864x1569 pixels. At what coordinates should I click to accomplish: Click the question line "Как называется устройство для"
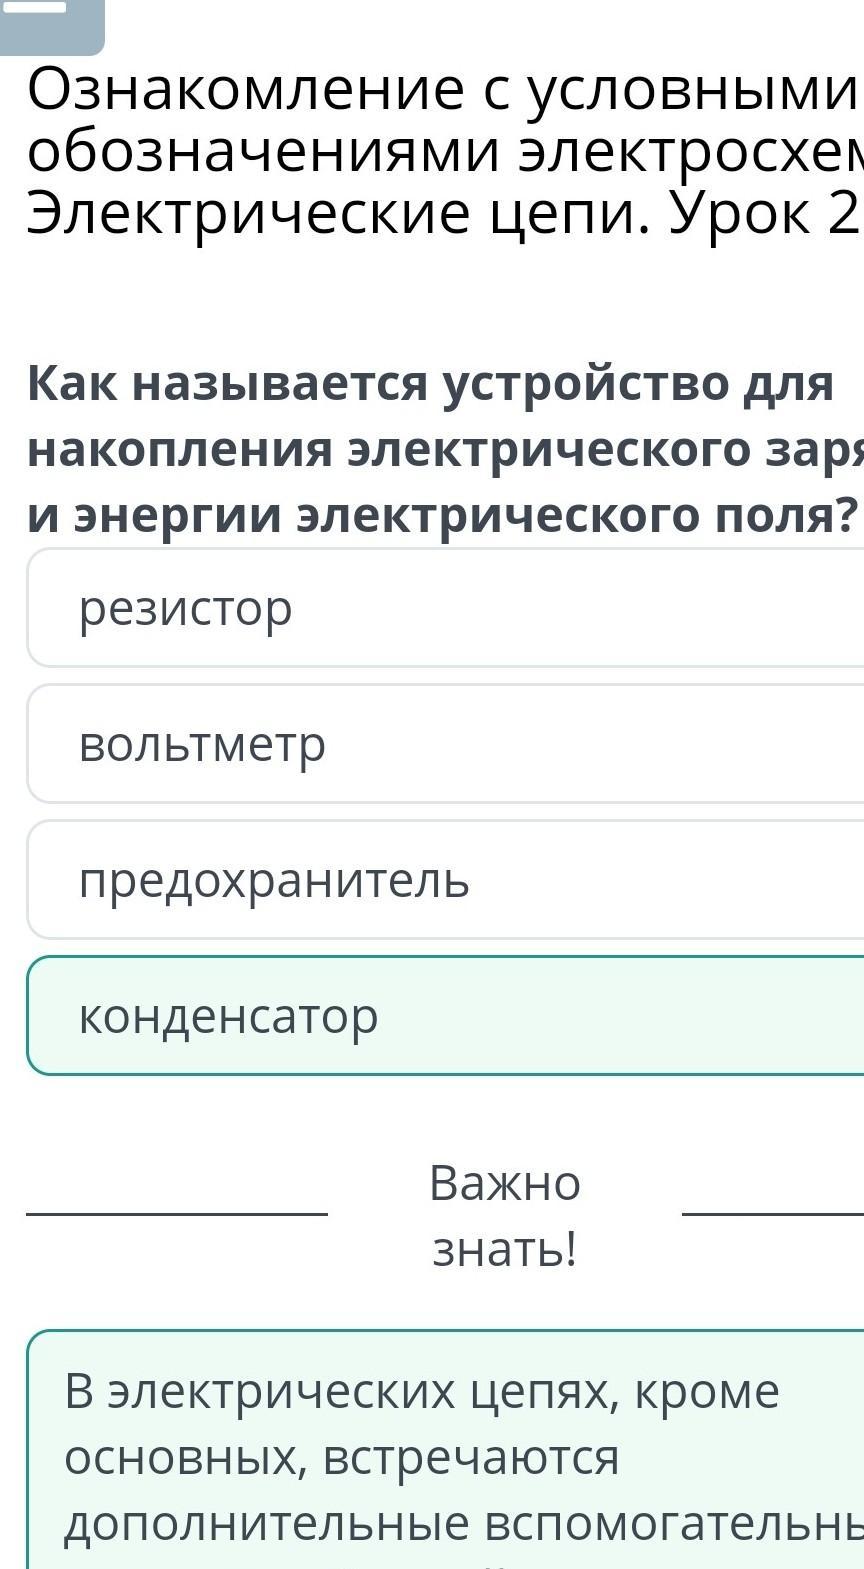coord(430,384)
